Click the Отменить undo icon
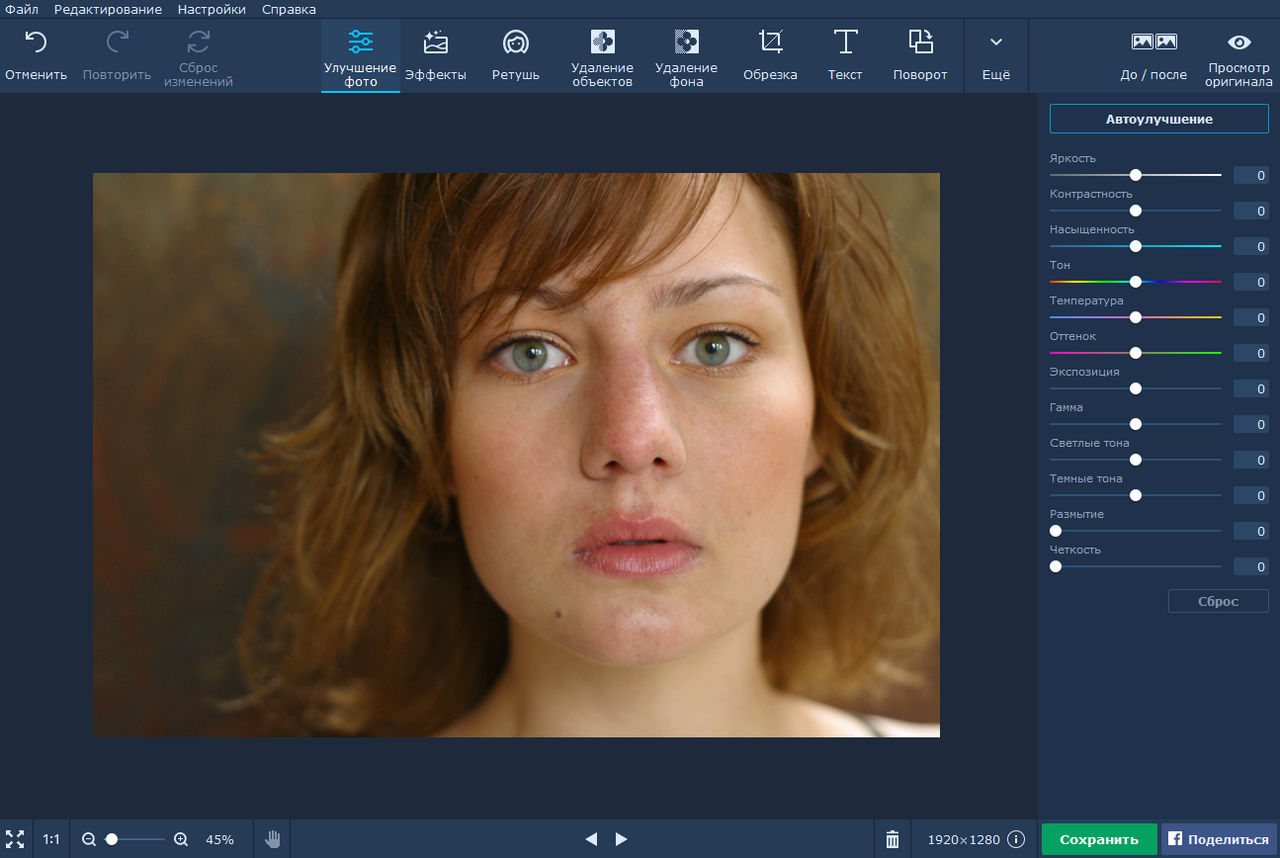This screenshot has height=858, width=1280. click(36, 42)
